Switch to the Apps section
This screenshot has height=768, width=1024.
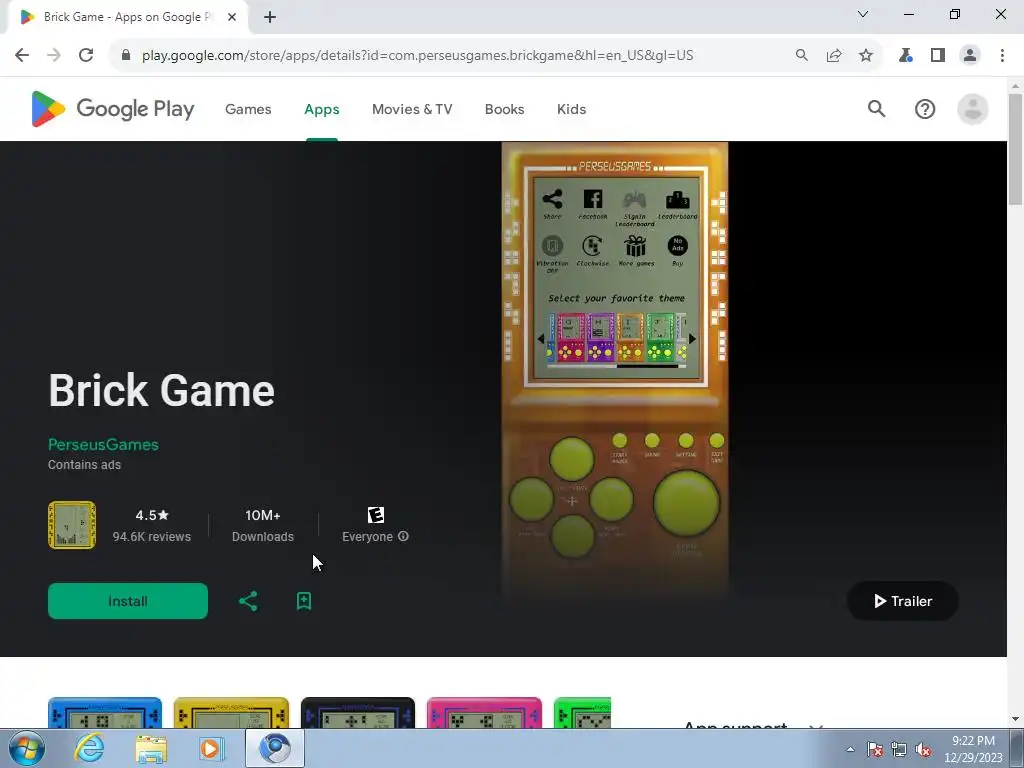(322, 109)
